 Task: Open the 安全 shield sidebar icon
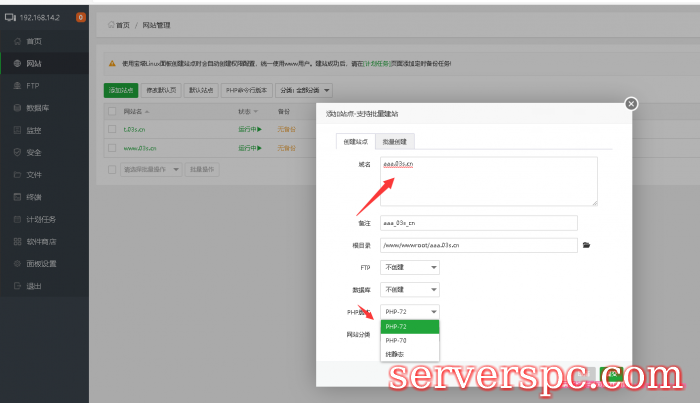[15, 152]
